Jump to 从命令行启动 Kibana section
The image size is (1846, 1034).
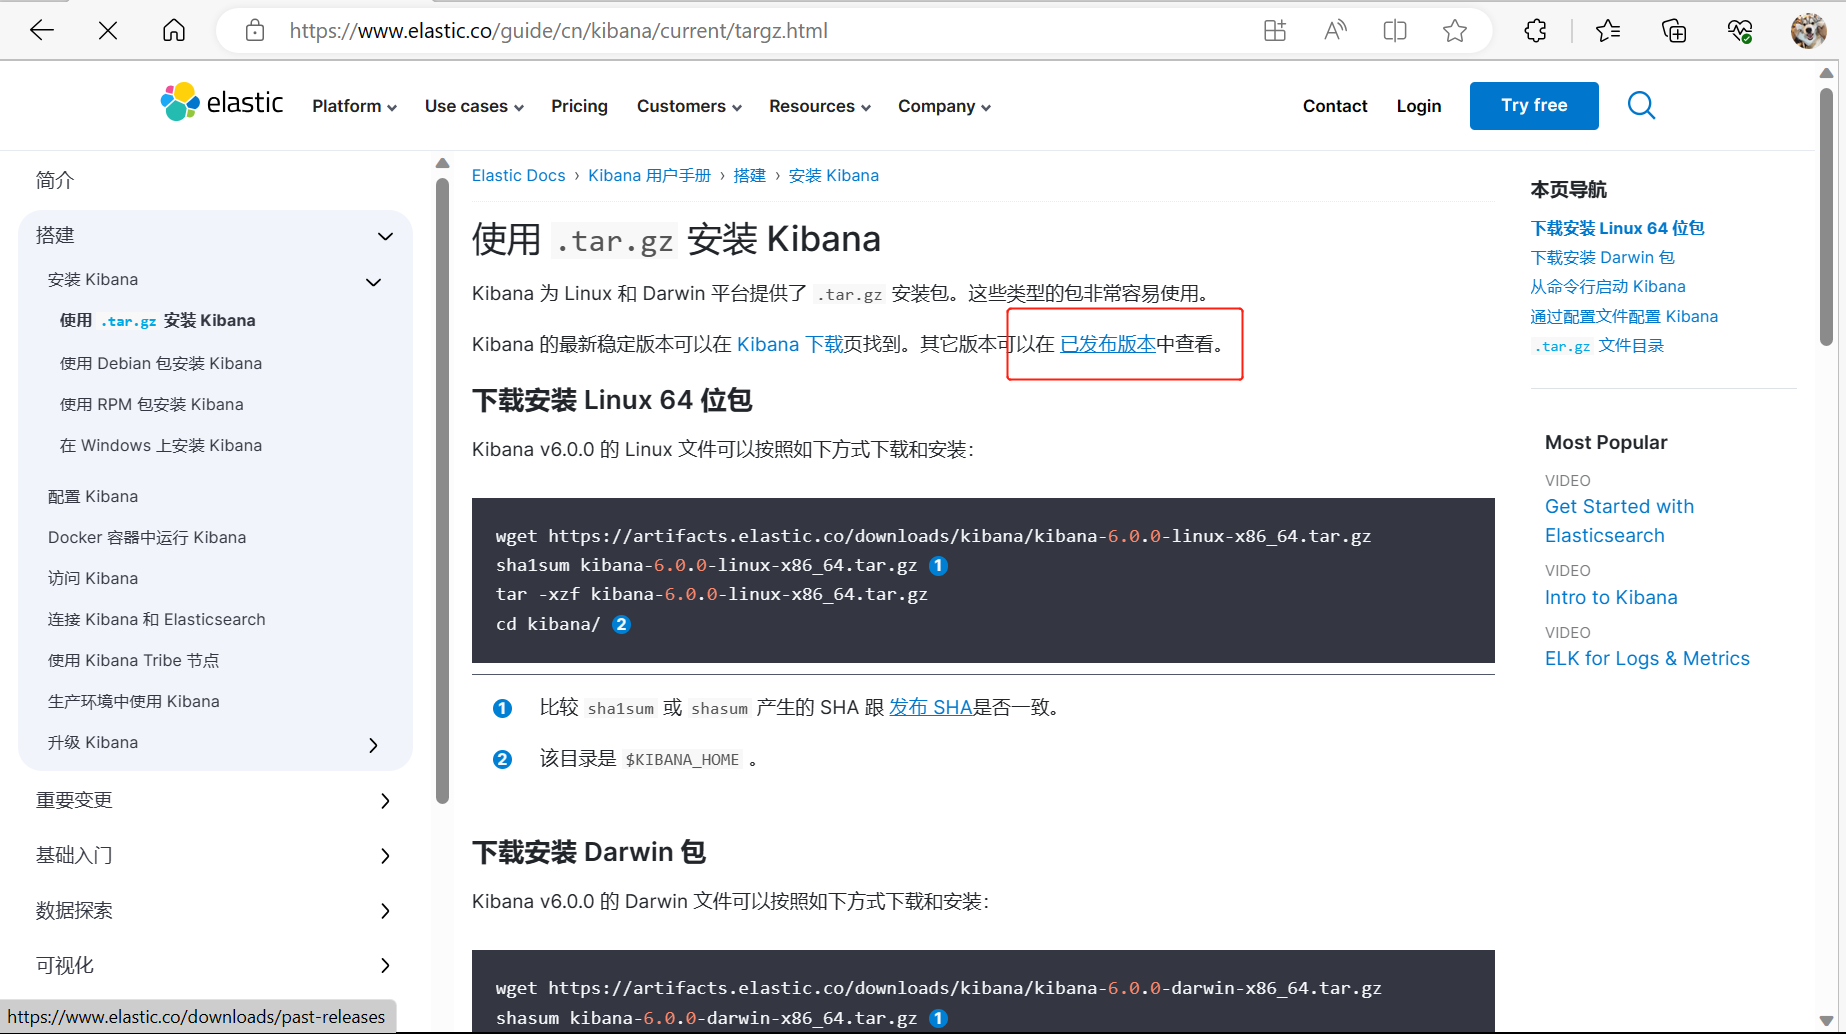pyautogui.click(x=1608, y=287)
